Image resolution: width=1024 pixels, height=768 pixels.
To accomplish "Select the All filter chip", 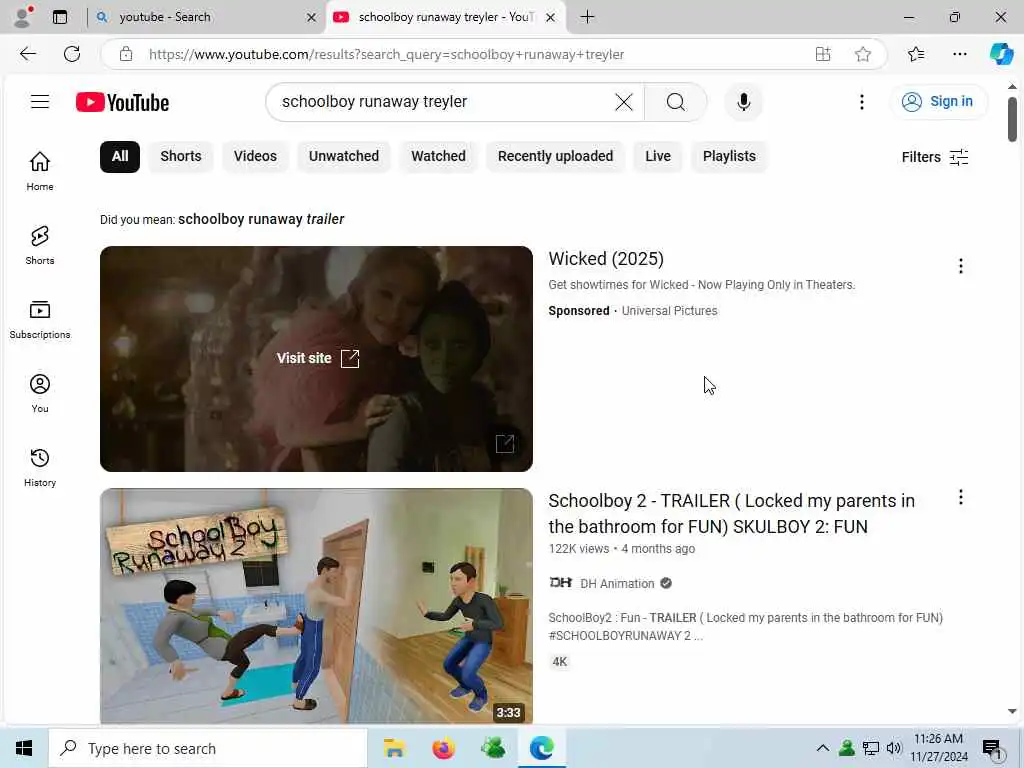I will point(120,157).
